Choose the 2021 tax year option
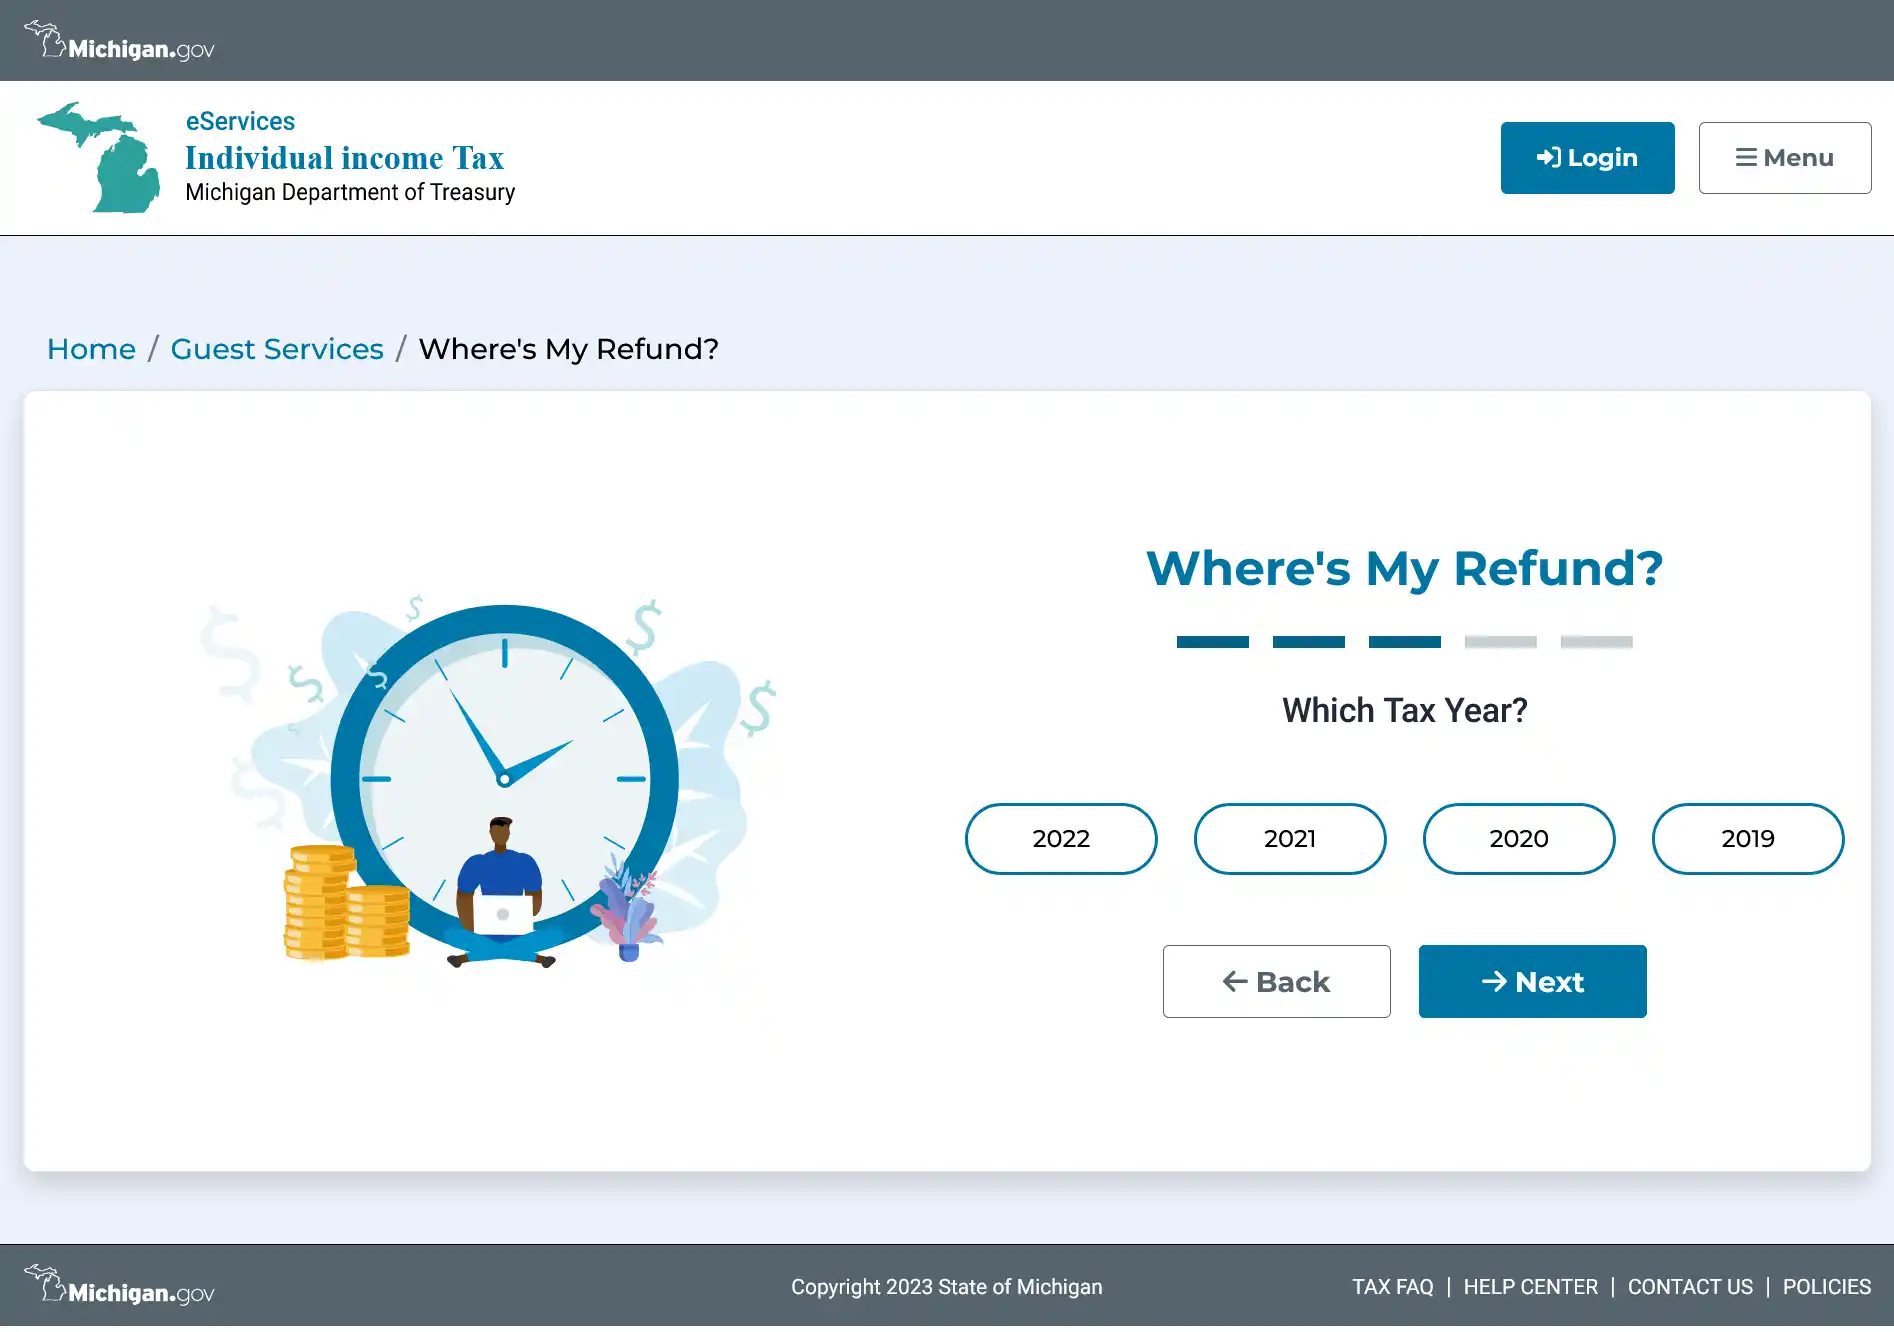The width and height of the screenshot is (1894, 1332). [1289, 839]
